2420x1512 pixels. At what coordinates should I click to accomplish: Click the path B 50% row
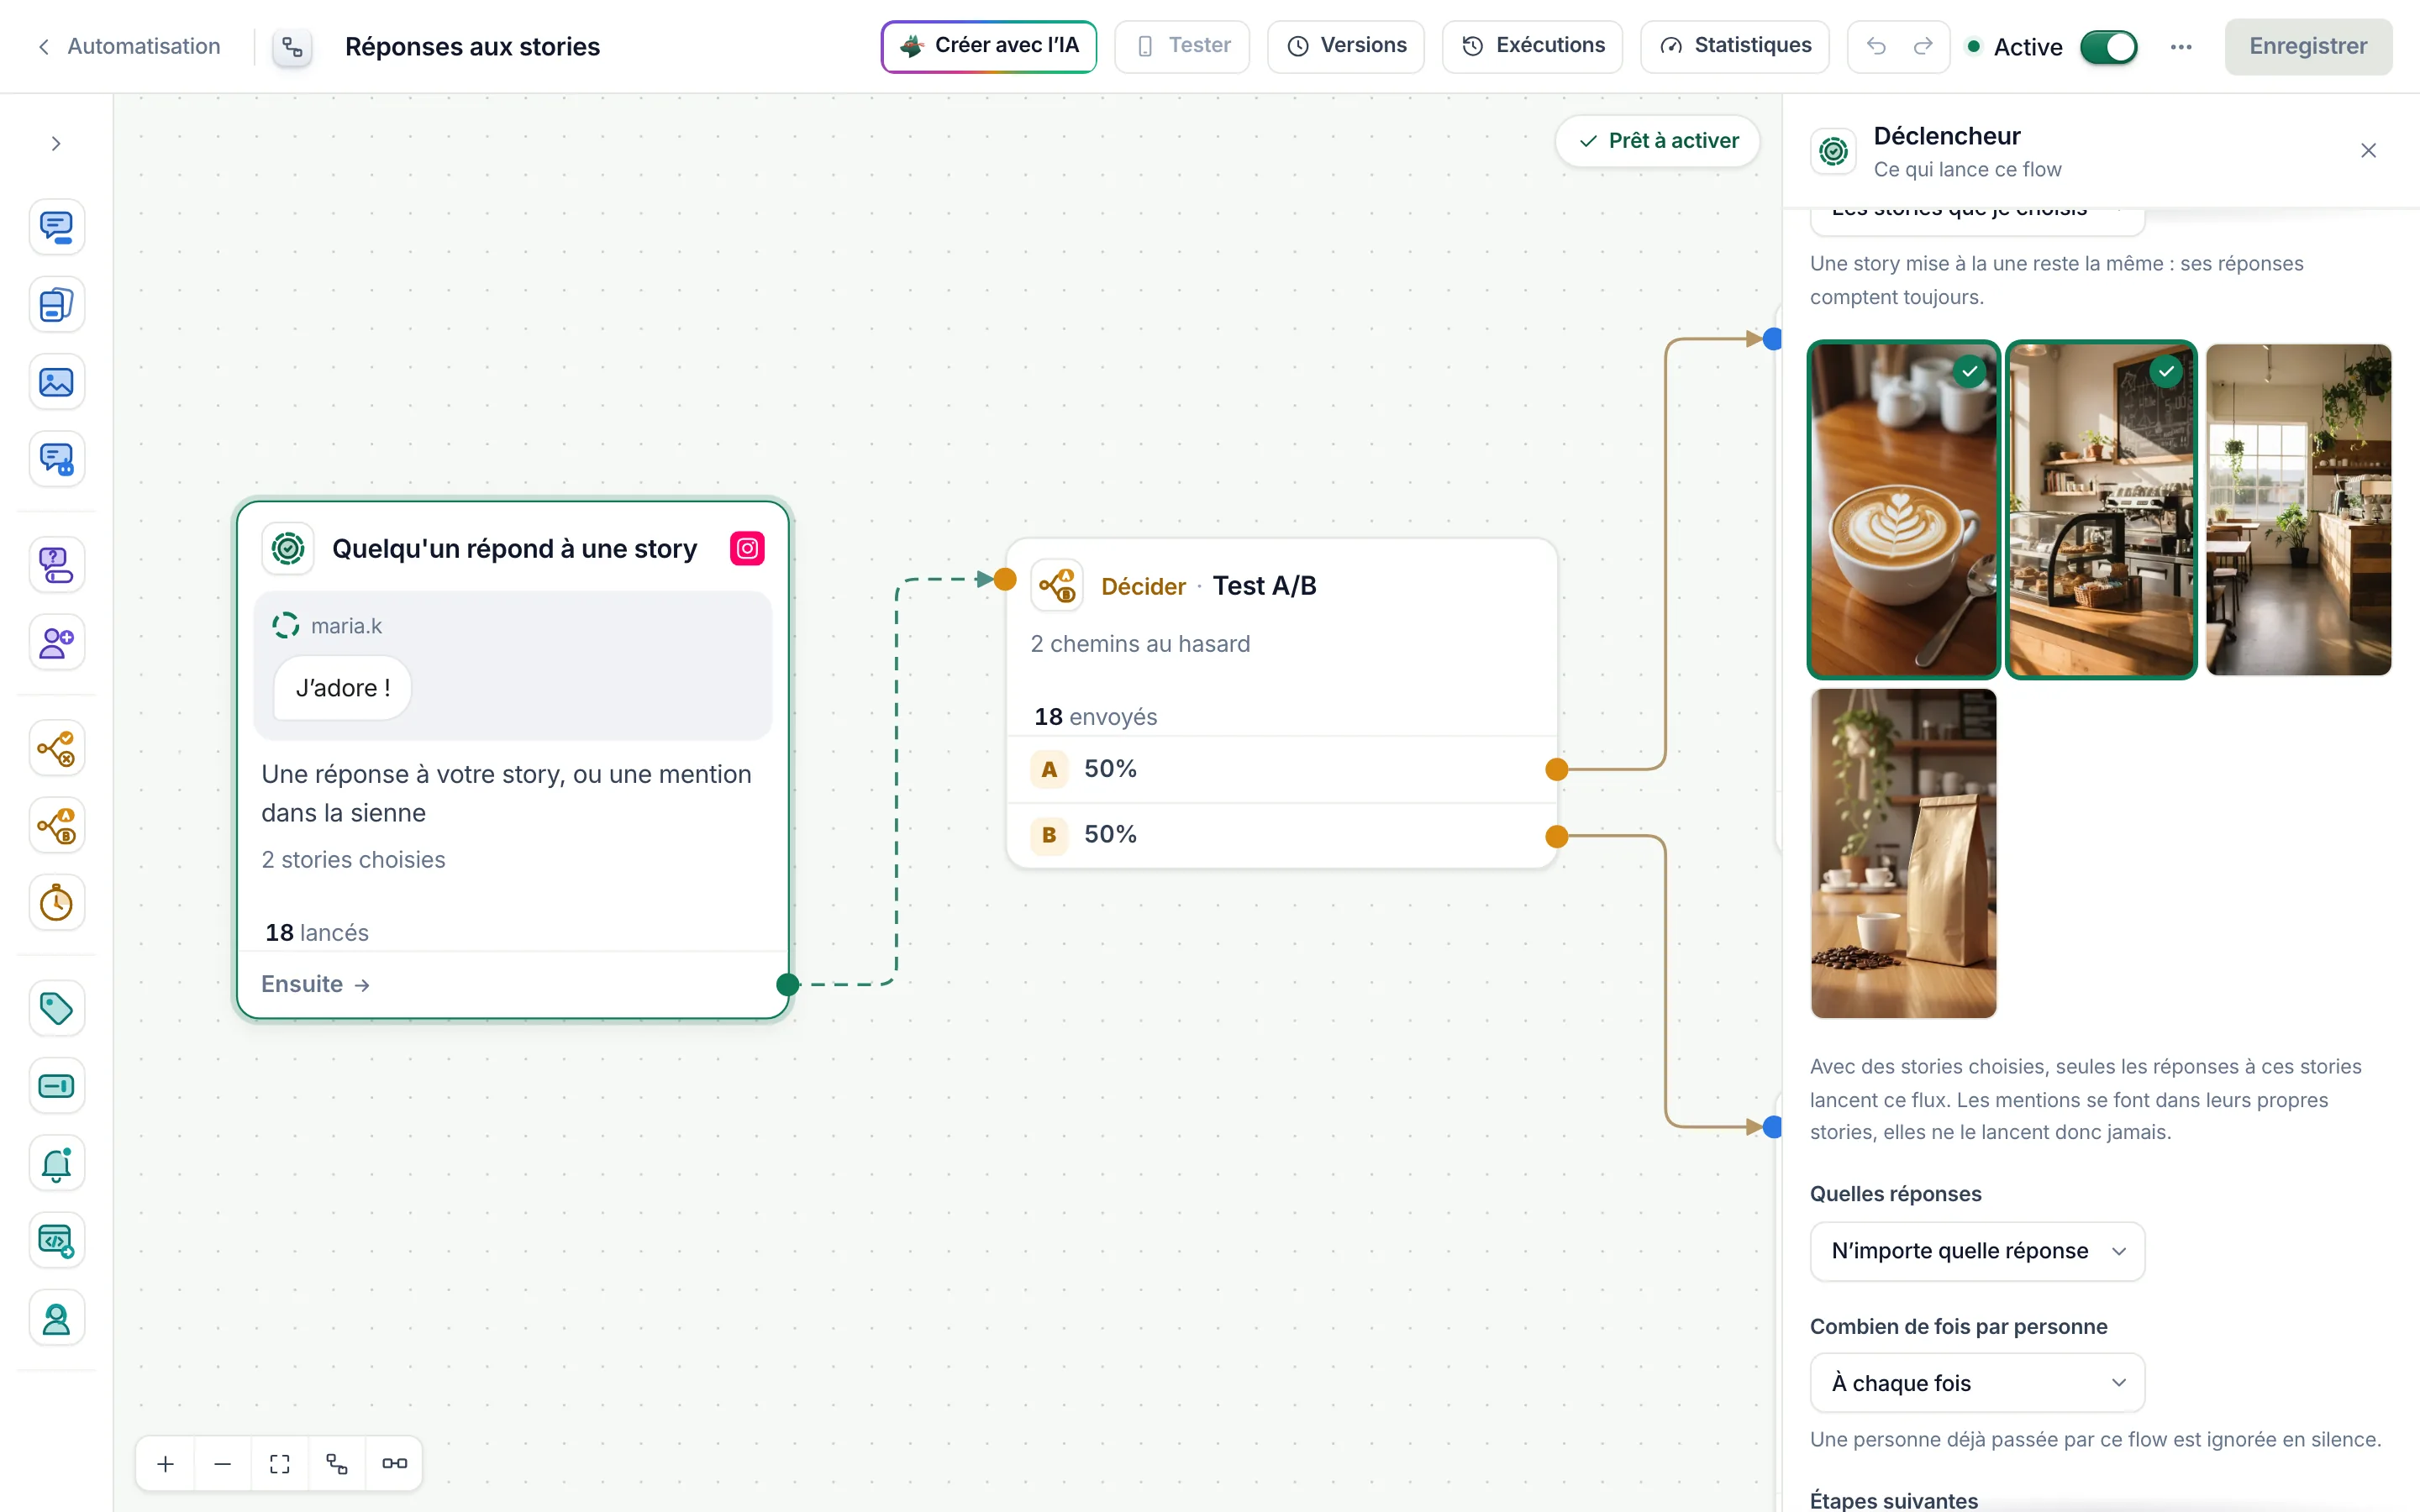click(1281, 834)
